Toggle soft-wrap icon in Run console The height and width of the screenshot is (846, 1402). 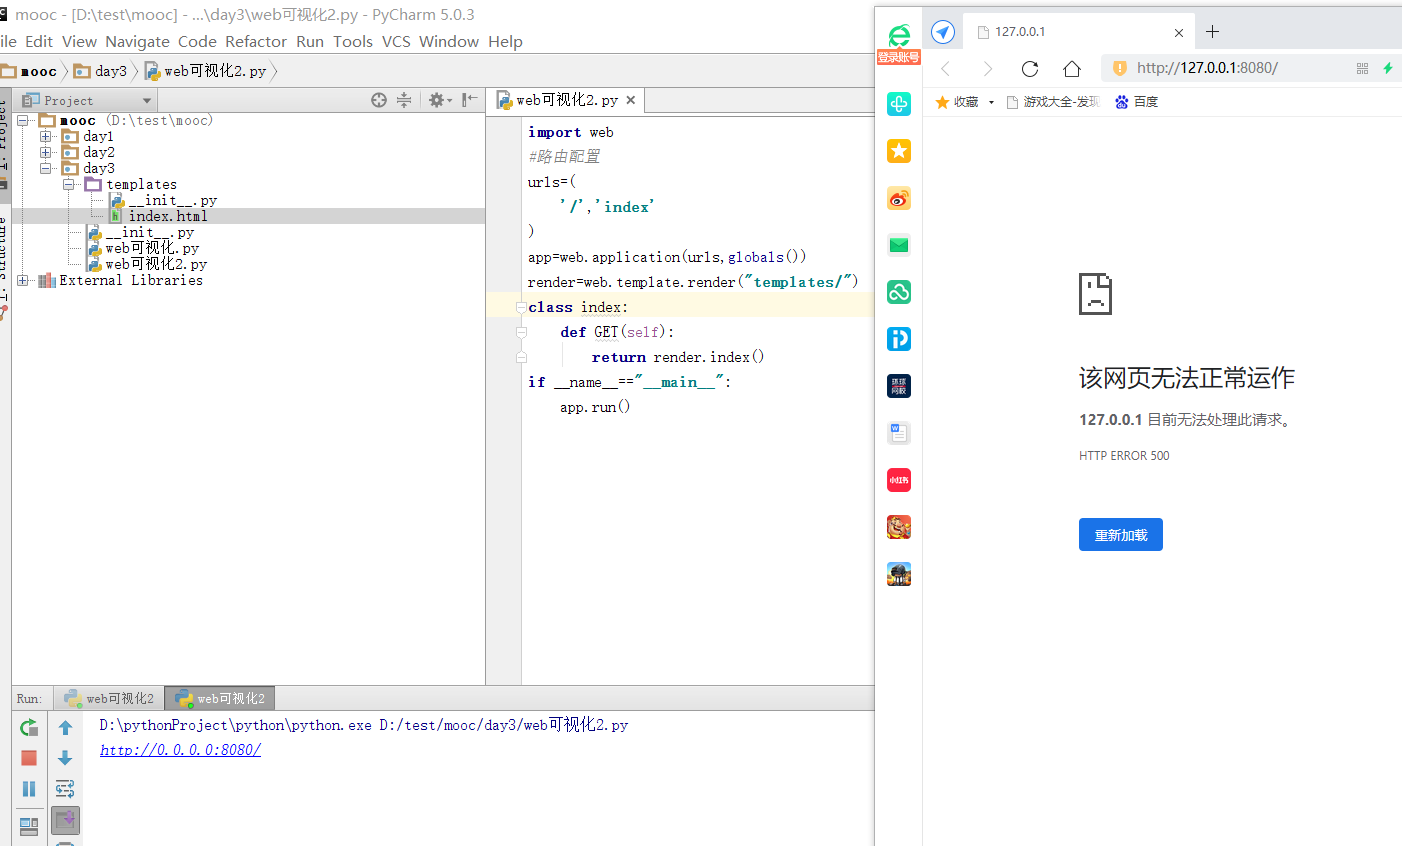tap(65, 789)
